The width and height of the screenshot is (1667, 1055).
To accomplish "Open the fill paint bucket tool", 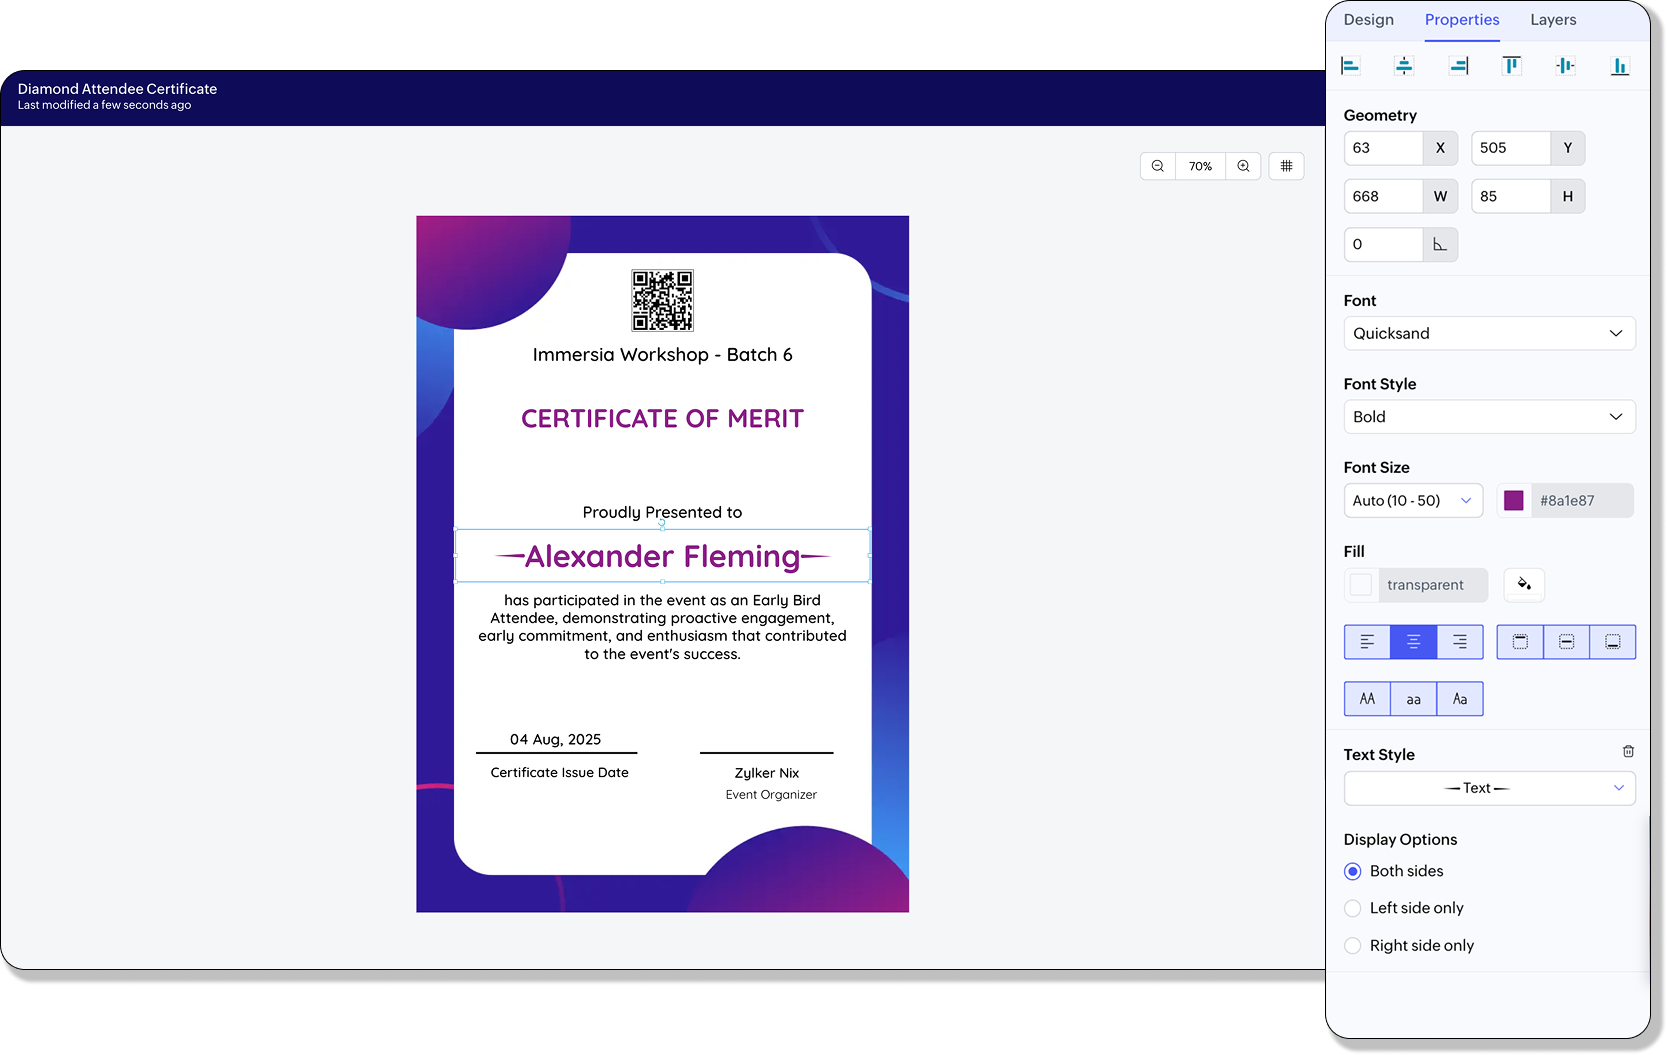I will (x=1524, y=585).
